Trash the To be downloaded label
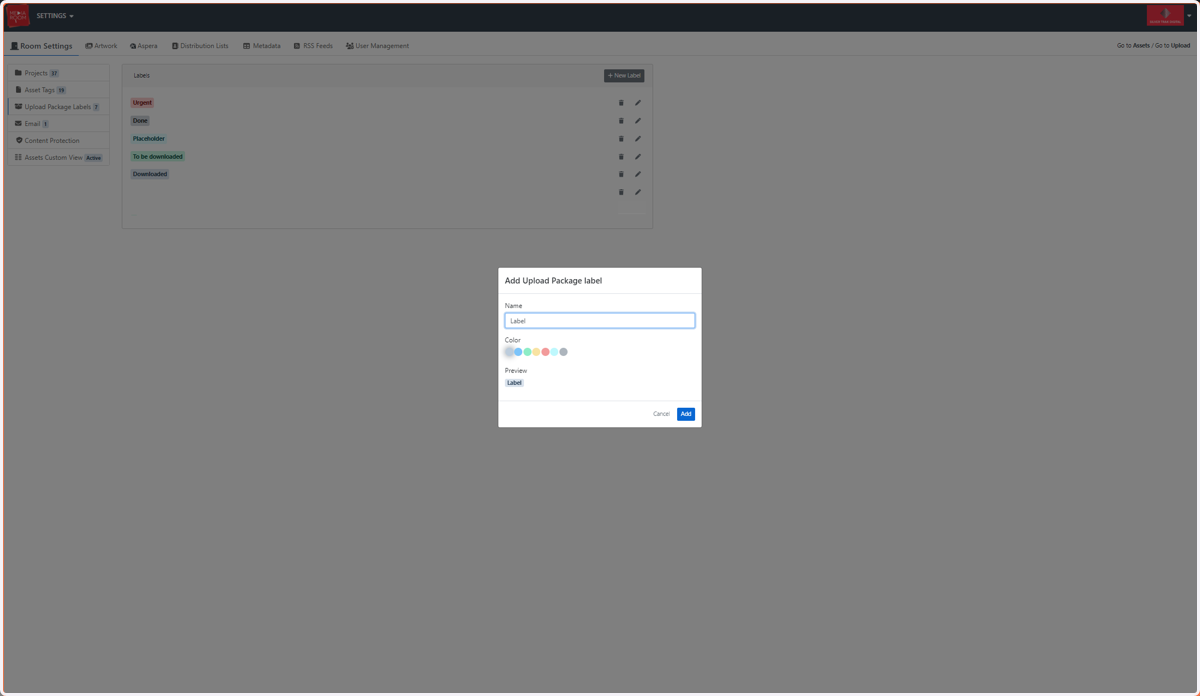 click(x=621, y=157)
